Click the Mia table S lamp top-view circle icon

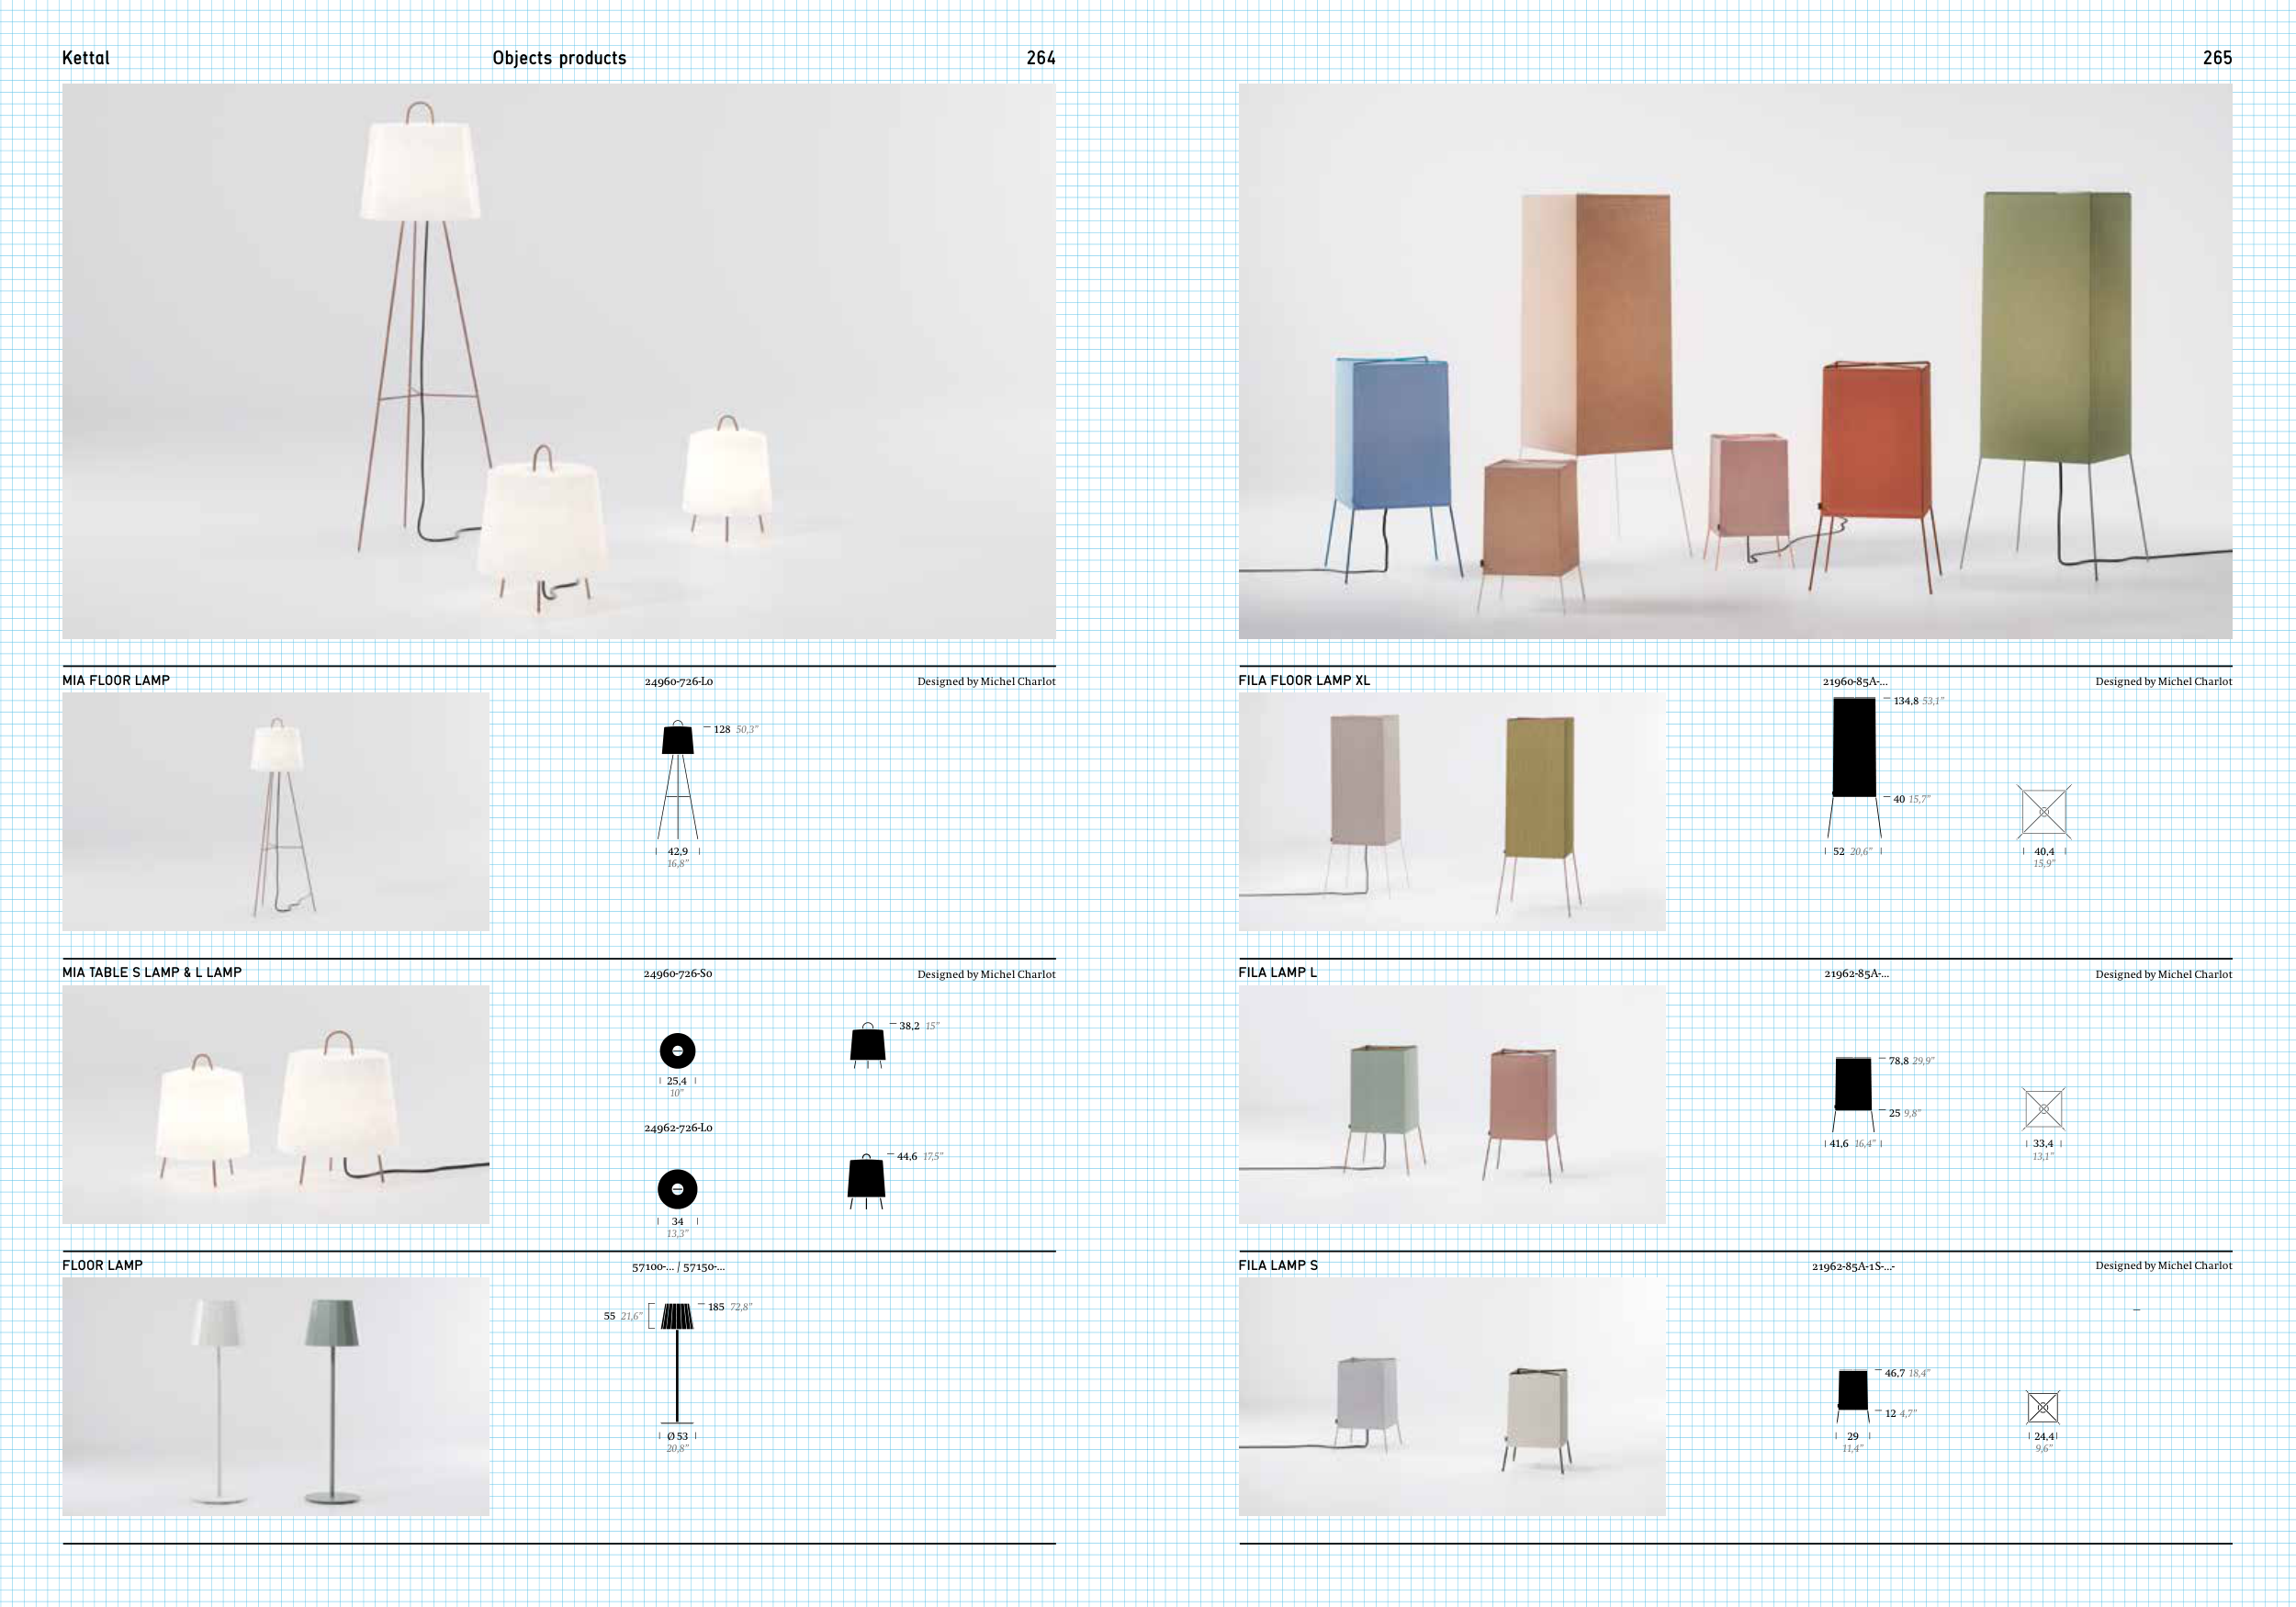click(x=677, y=1051)
